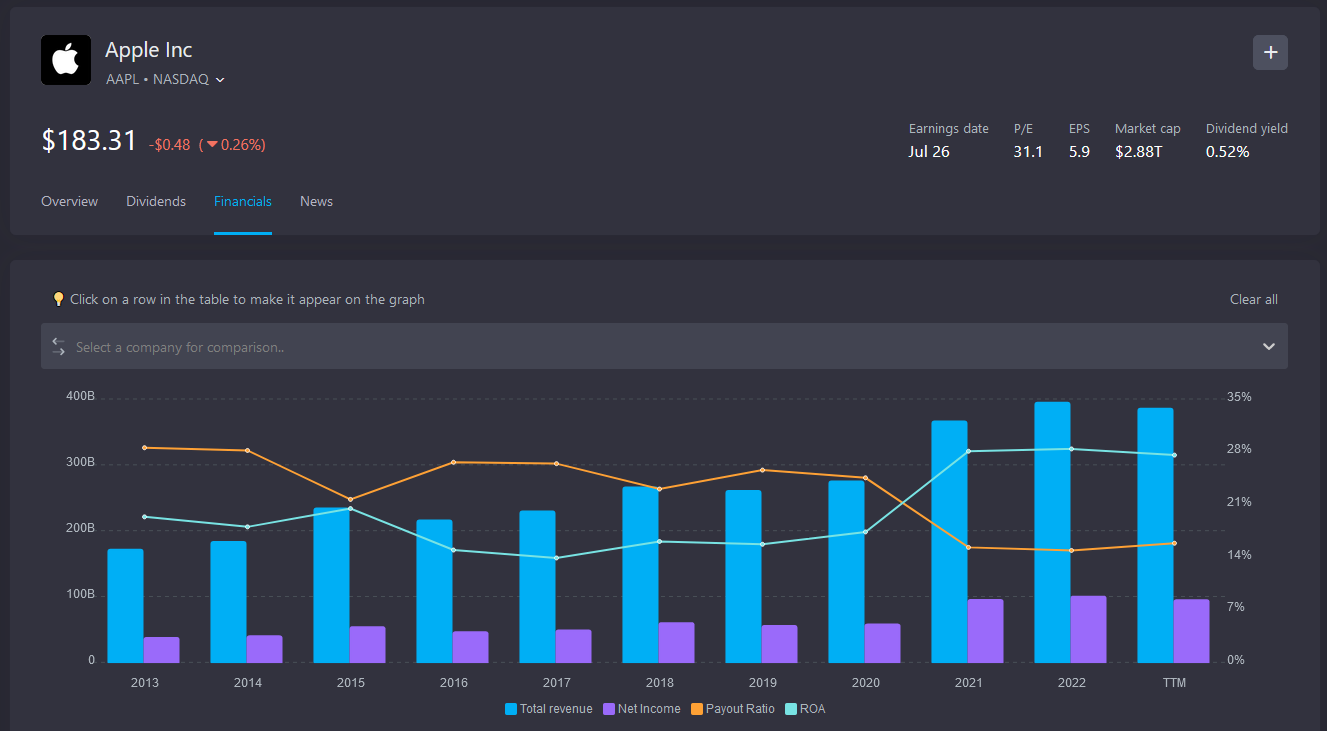Toggle Payout Ratio series in legend

point(733,709)
